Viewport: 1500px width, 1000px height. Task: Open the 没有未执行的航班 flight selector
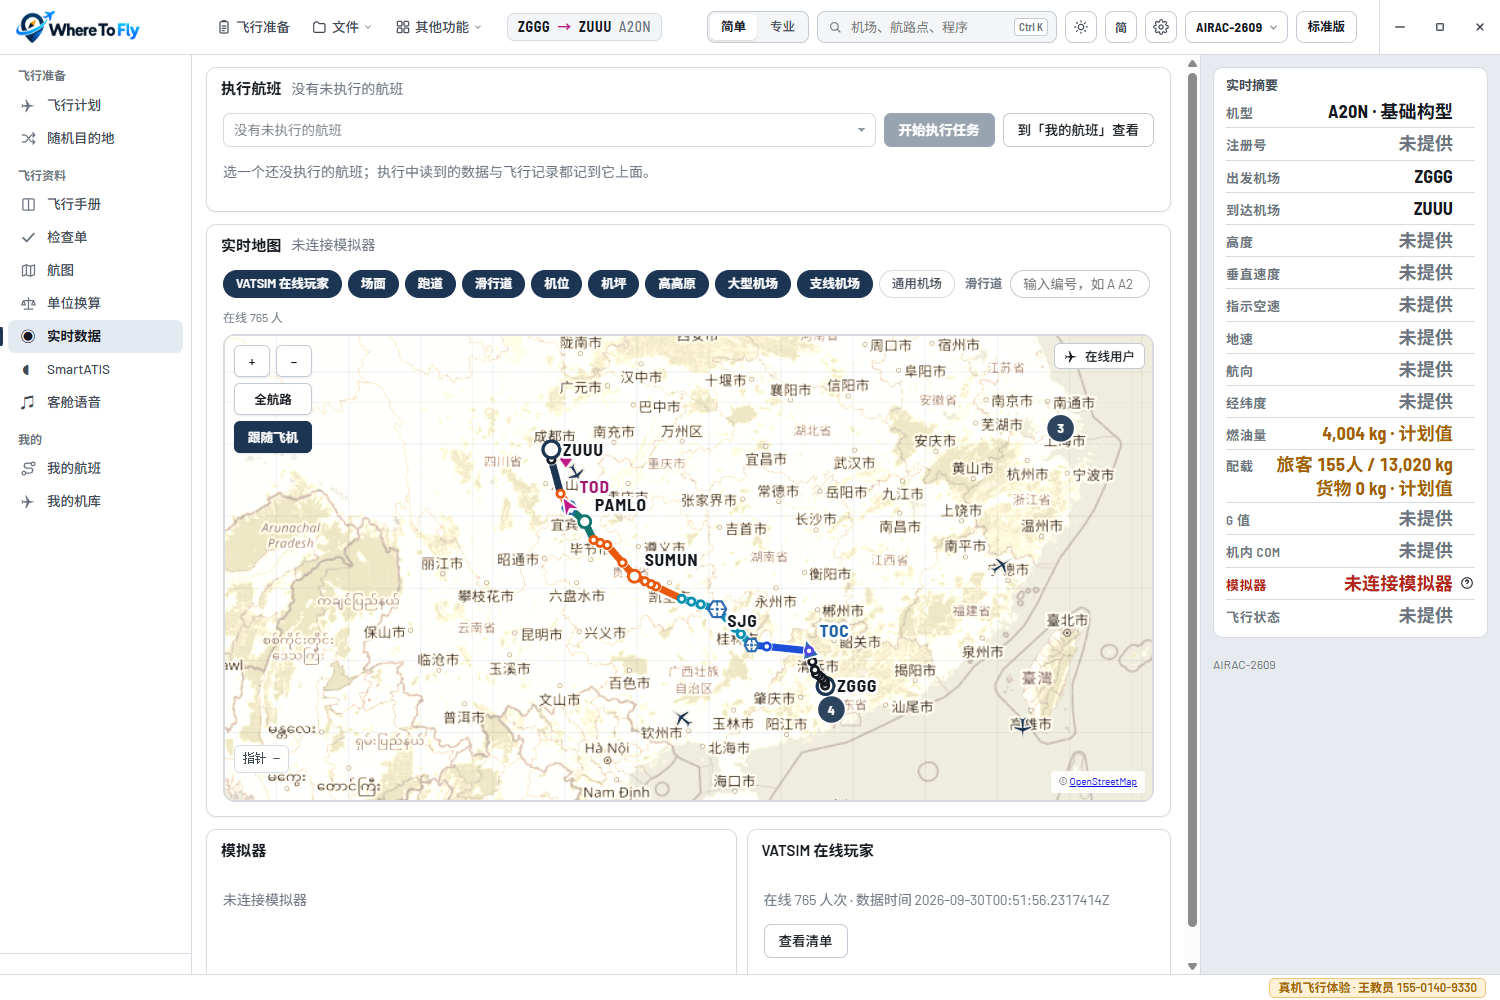click(549, 130)
